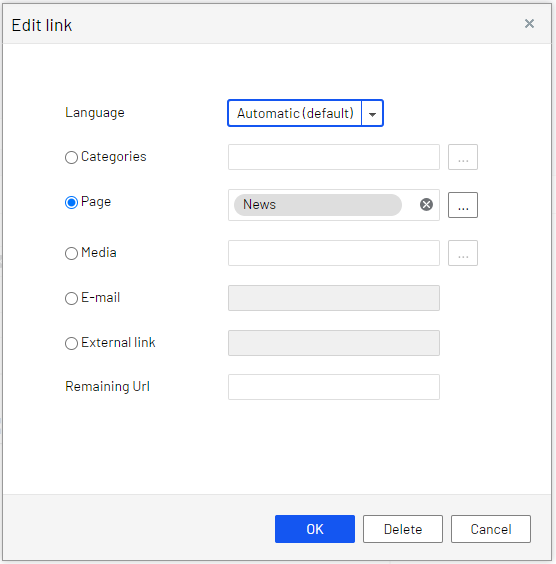Image resolution: width=556 pixels, height=564 pixels.
Task: Open the Page browse ellipsis button
Action: point(463,205)
